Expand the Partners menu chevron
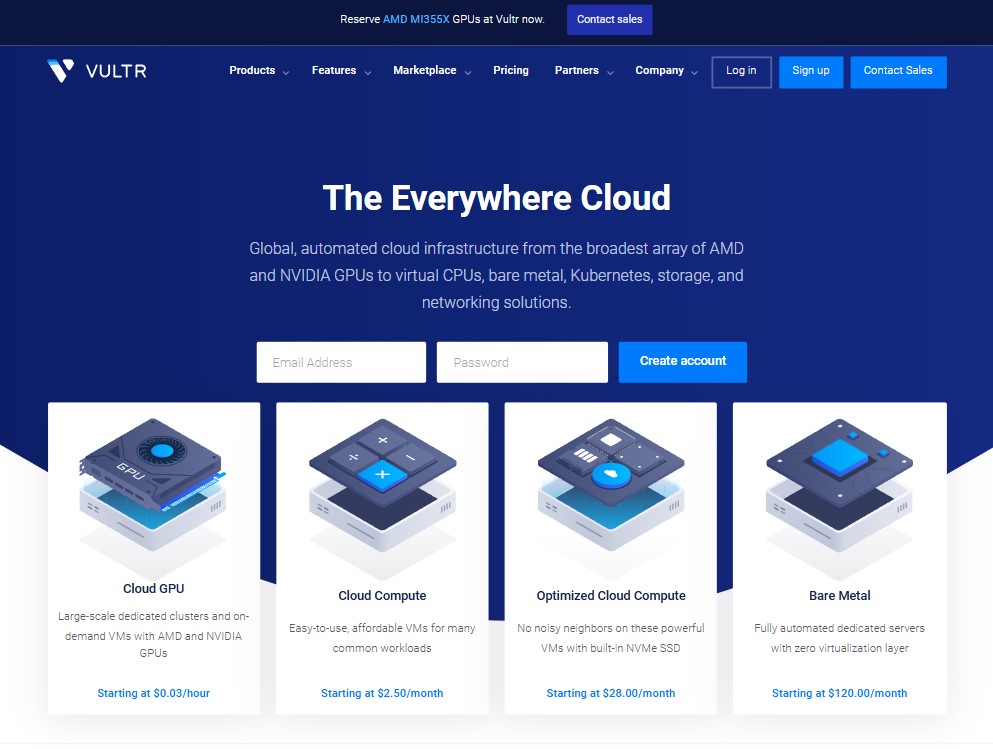Screen dimensions: 993x749 click(x=610, y=73)
